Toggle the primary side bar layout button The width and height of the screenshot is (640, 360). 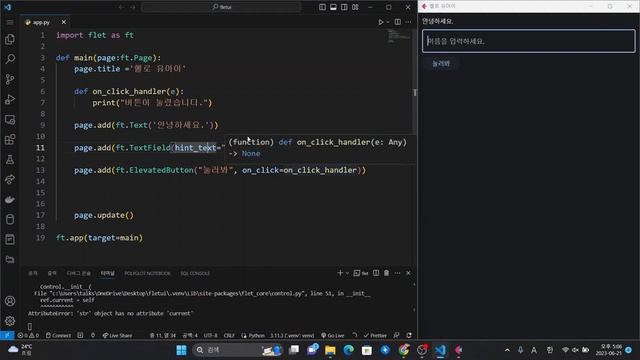[x=322, y=7]
